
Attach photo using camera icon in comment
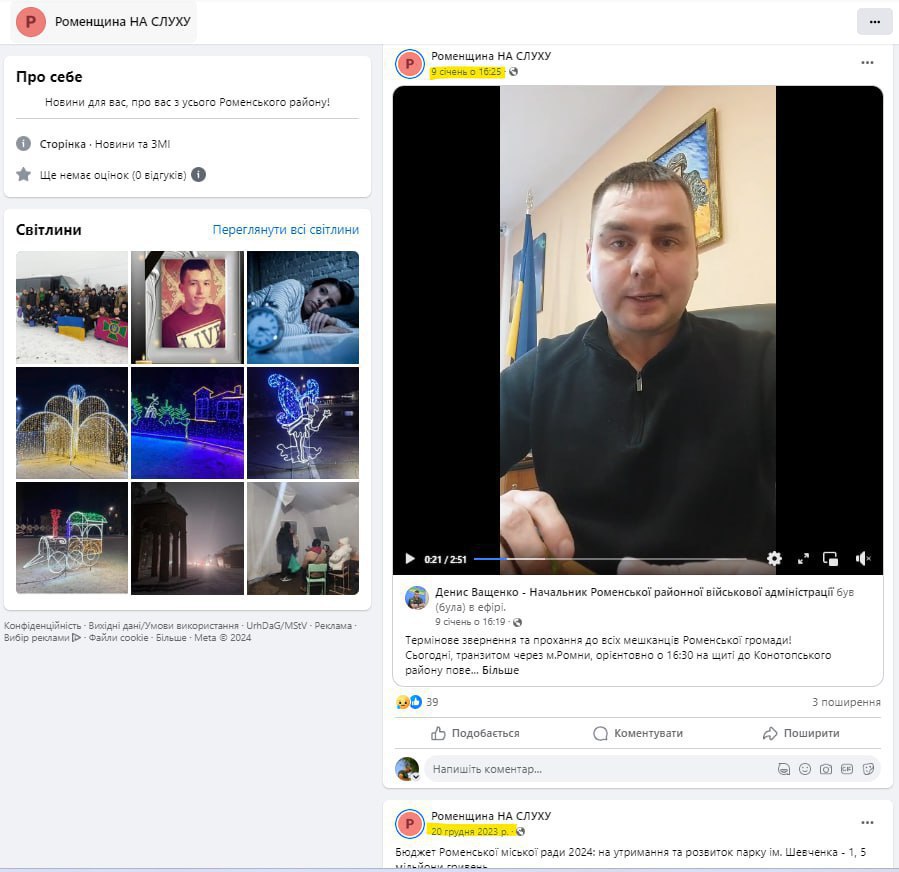tap(826, 769)
